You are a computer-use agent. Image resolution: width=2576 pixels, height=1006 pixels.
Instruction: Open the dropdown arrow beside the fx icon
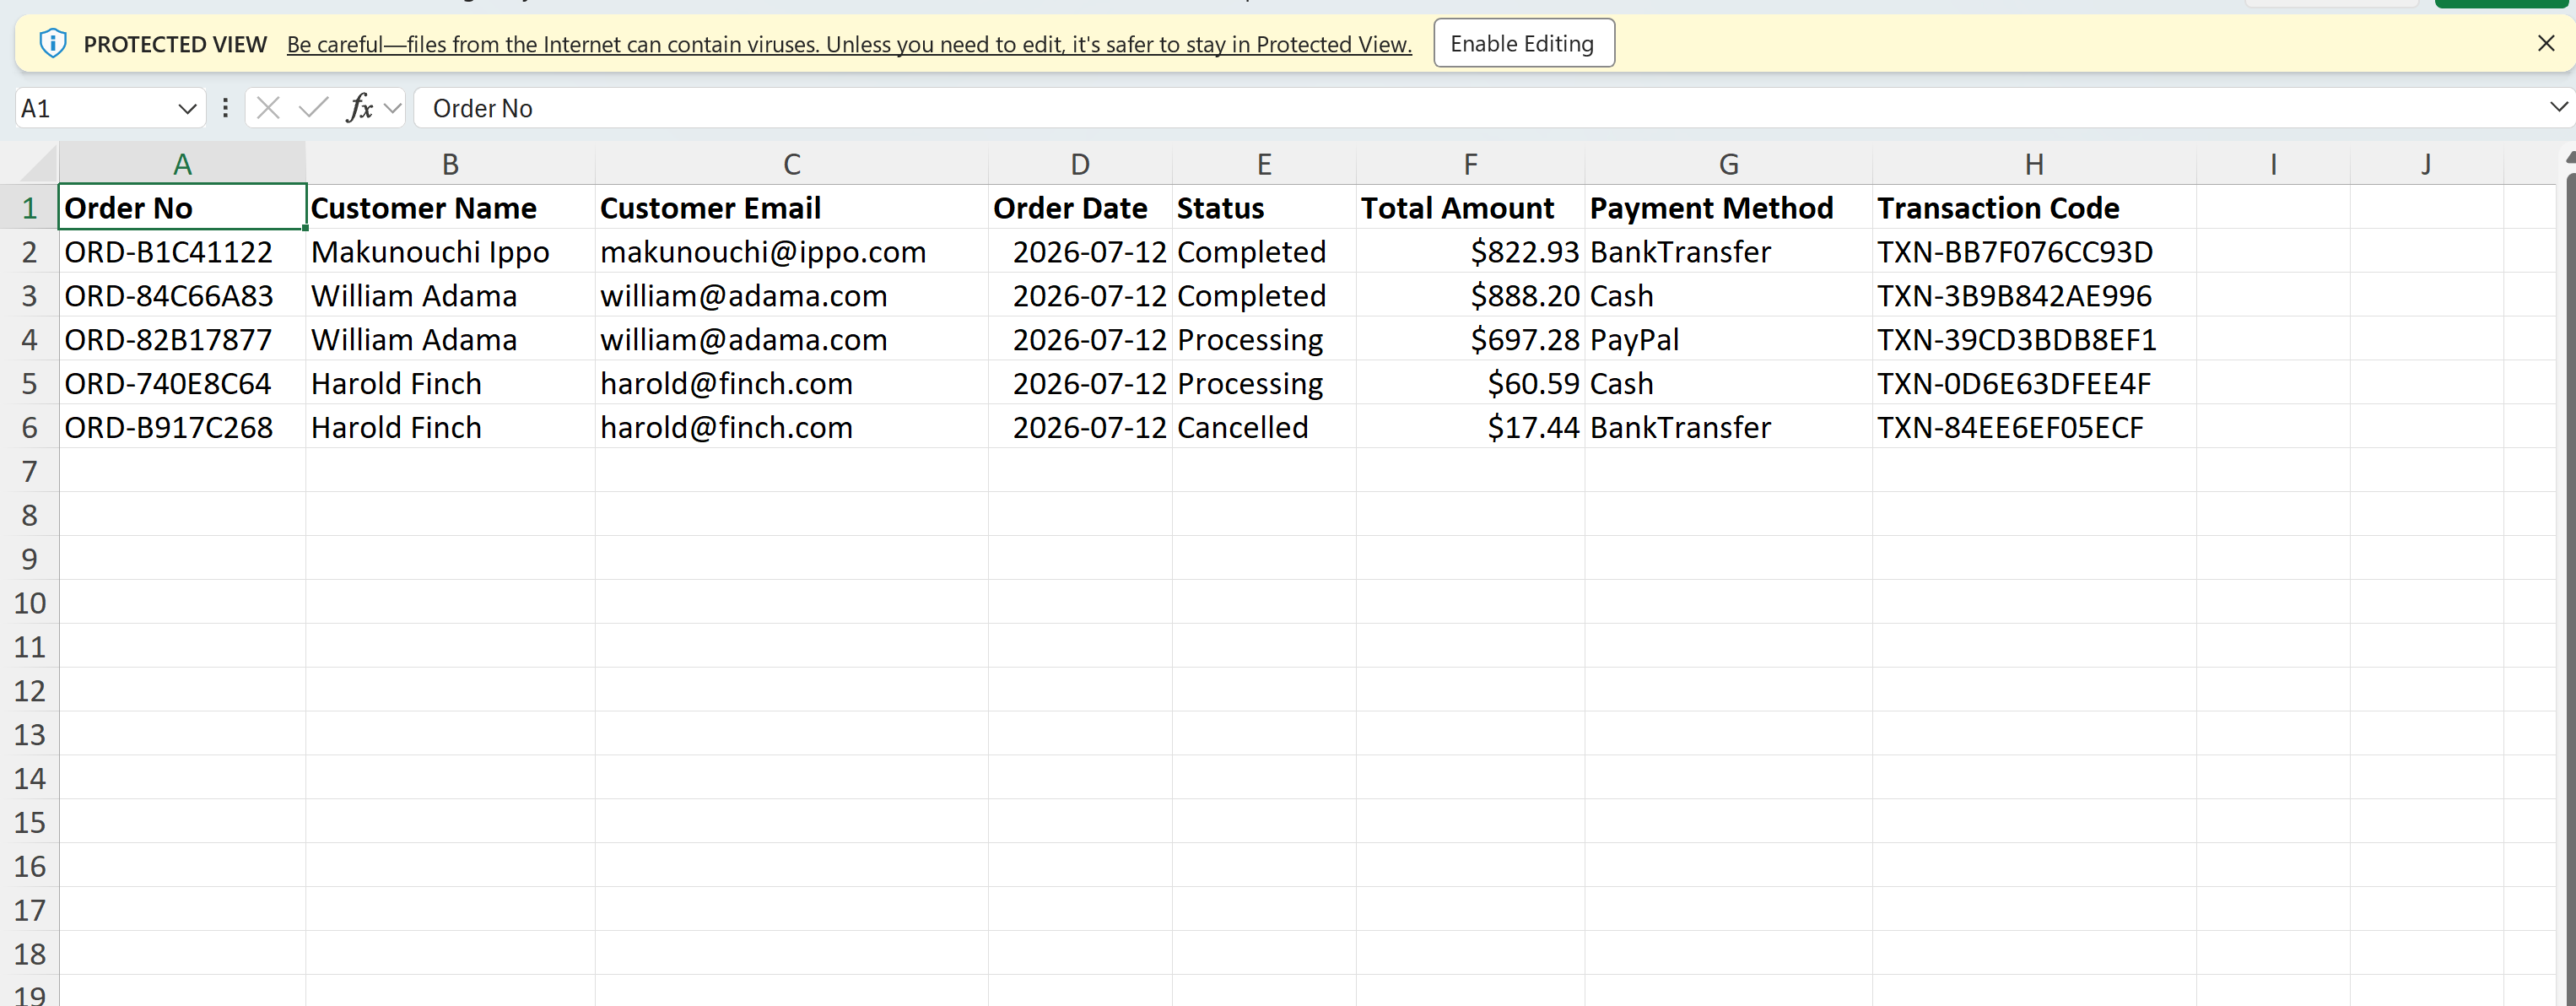click(393, 108)
